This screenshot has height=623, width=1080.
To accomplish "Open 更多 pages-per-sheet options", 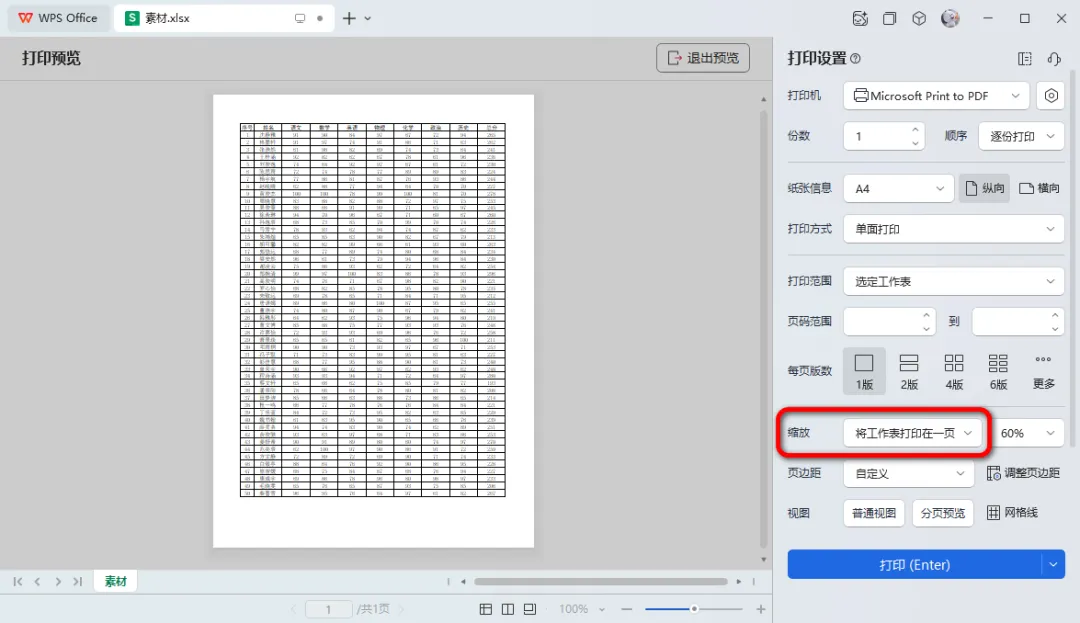I will click(x=1043, y=371).
